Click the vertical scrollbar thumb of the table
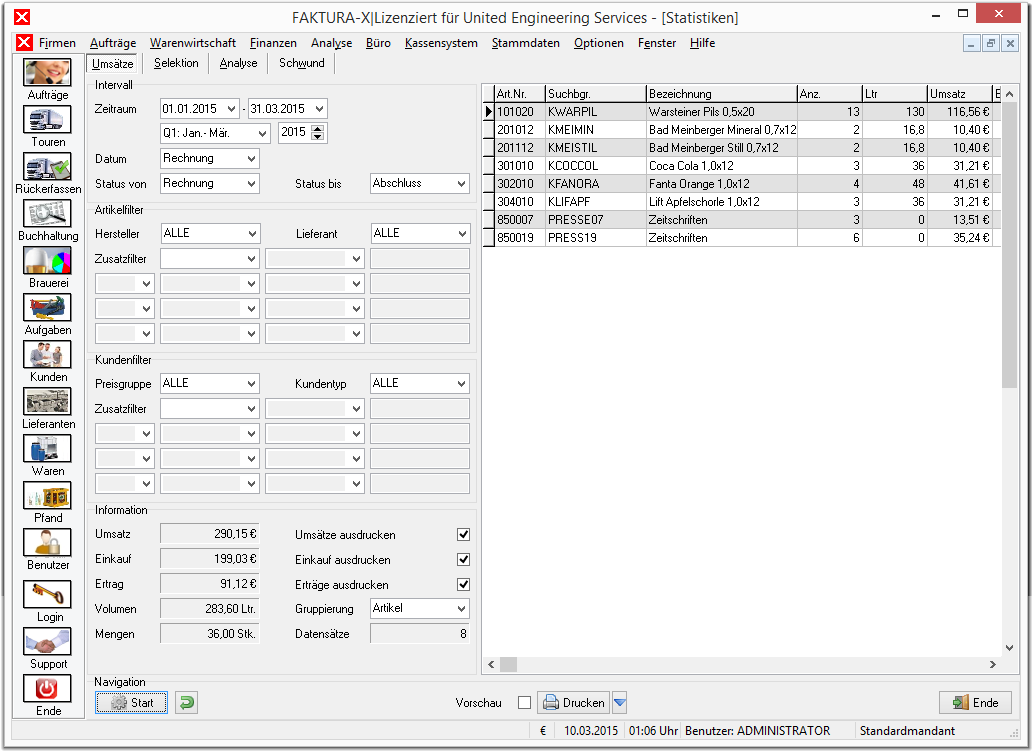This screenshot has width=1032, height=751. (x=1009, y=245)
